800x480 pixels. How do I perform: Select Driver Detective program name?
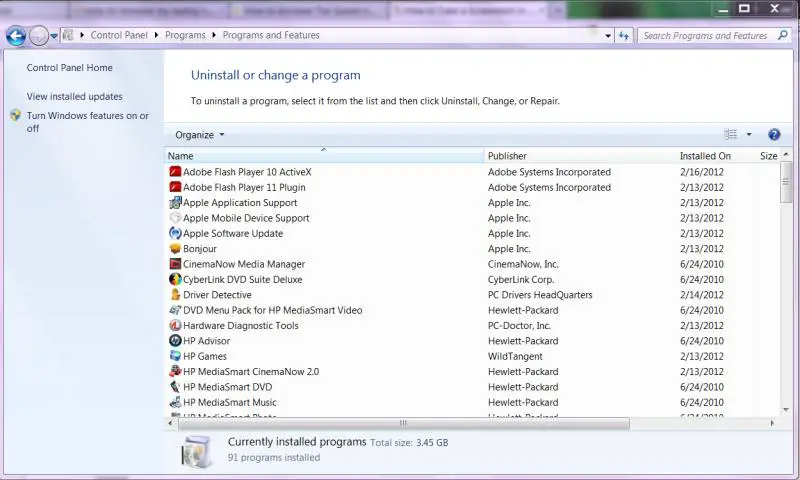pos(217,295)
